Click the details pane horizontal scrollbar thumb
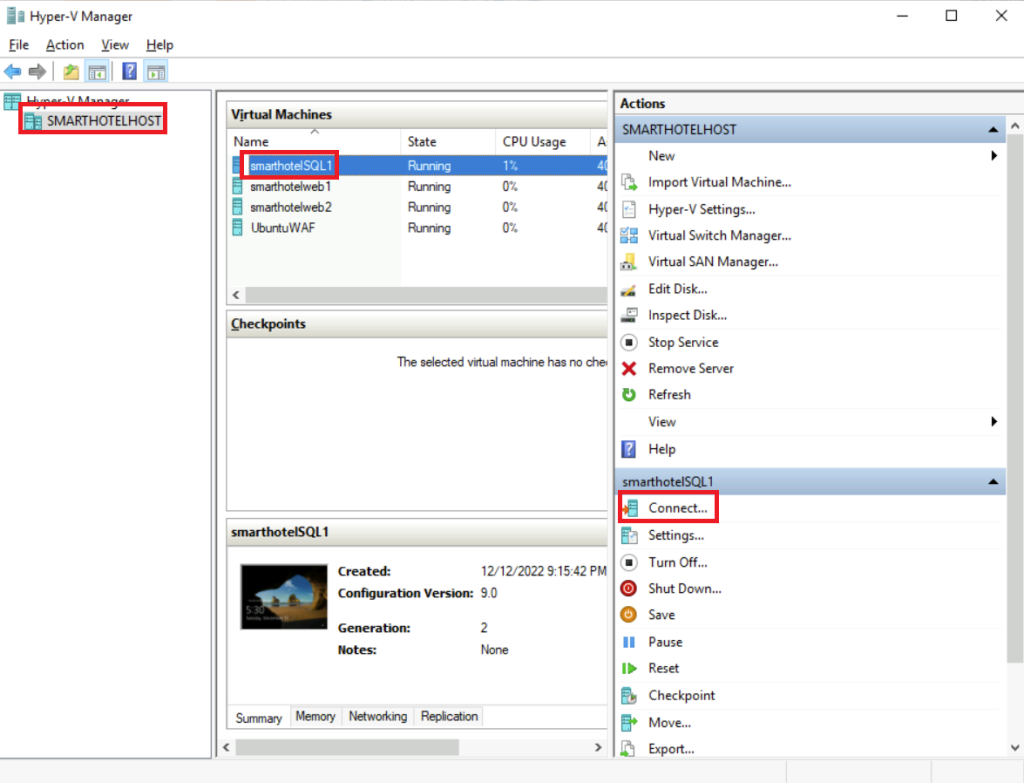The image size is (1024, 783). point(347,747)
